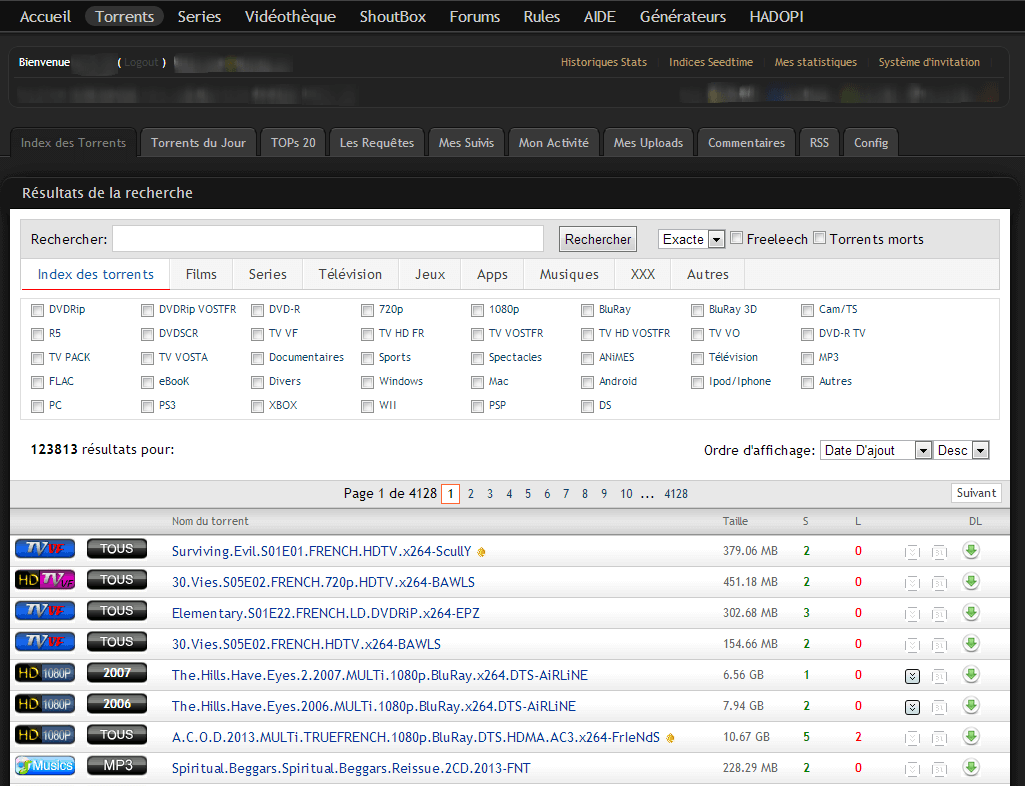This screenshot has height=786, width=1025.
Task: Check the TV HD VOSTFR filter
Action: click(x=588, y=334)
